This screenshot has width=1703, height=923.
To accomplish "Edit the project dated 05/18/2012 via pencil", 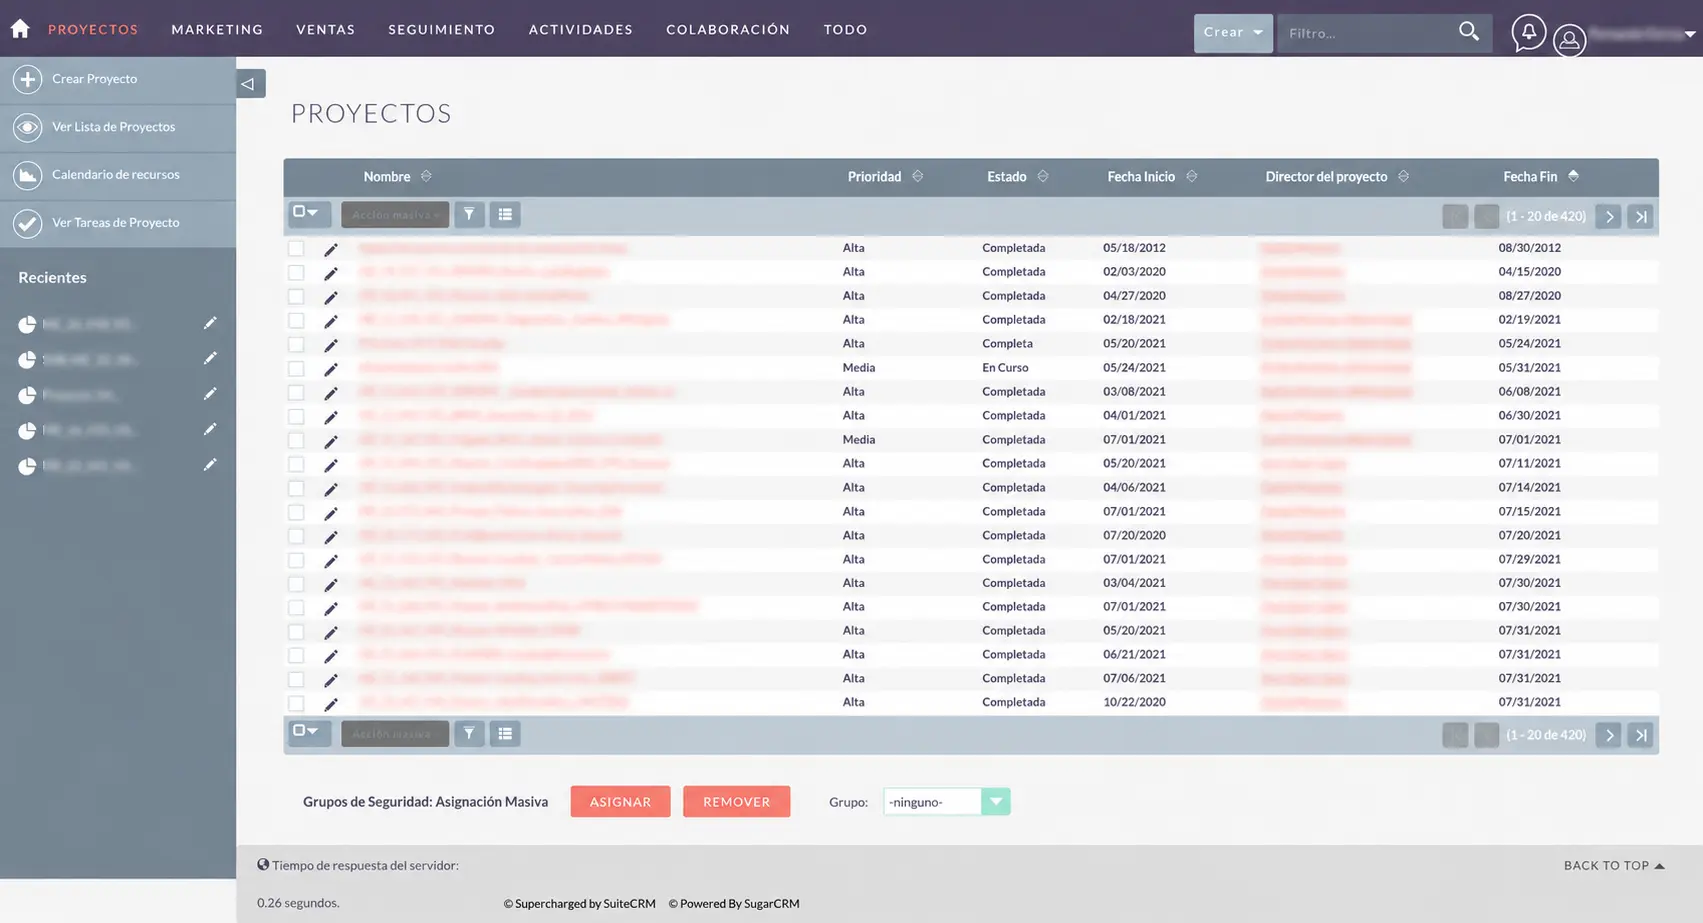I will [331, 249].
